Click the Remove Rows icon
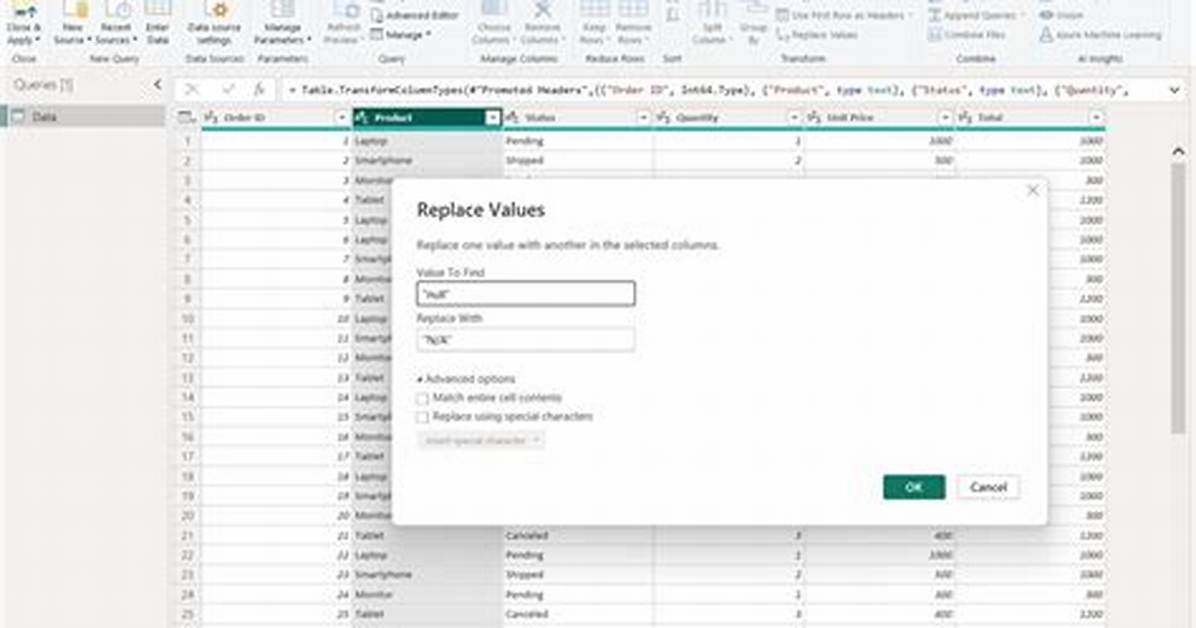The width and height of the screenshot is (1196, 628). [633, 23]
